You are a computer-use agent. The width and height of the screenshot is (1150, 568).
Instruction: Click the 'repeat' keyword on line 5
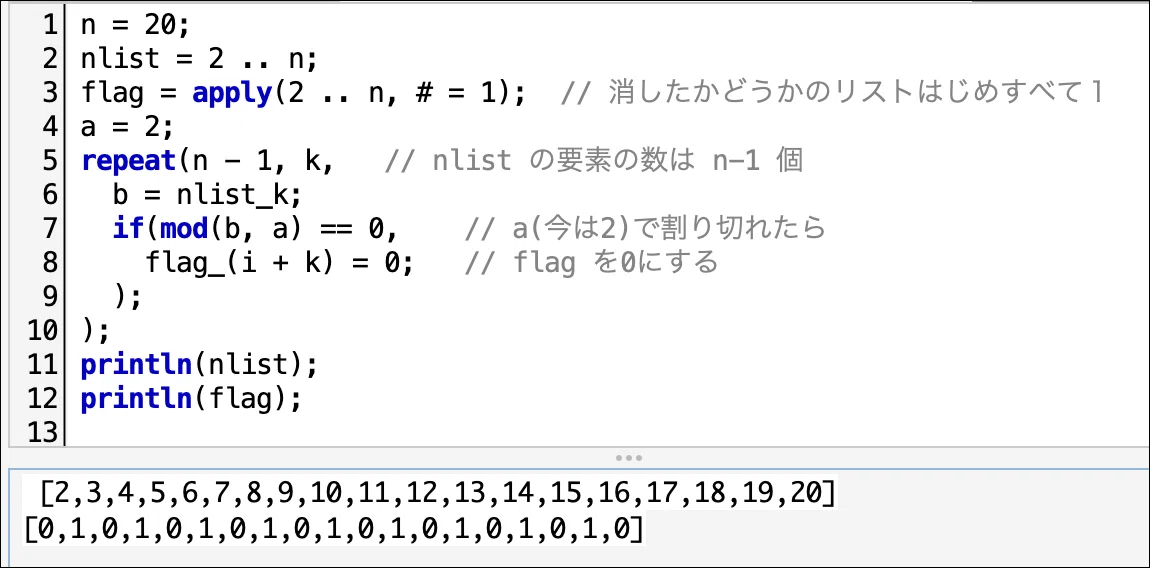pyautogui.click(x=128, y=161)
